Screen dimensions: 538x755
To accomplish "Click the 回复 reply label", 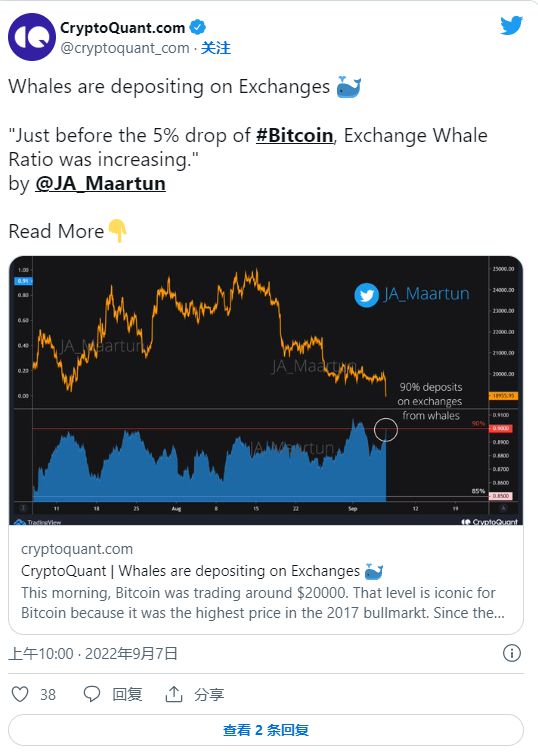I will pyautogui.click(x=127, y=694).
